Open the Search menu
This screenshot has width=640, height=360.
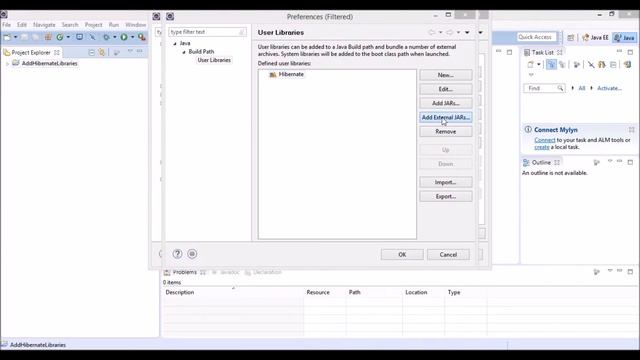click(x=70, y=25)
